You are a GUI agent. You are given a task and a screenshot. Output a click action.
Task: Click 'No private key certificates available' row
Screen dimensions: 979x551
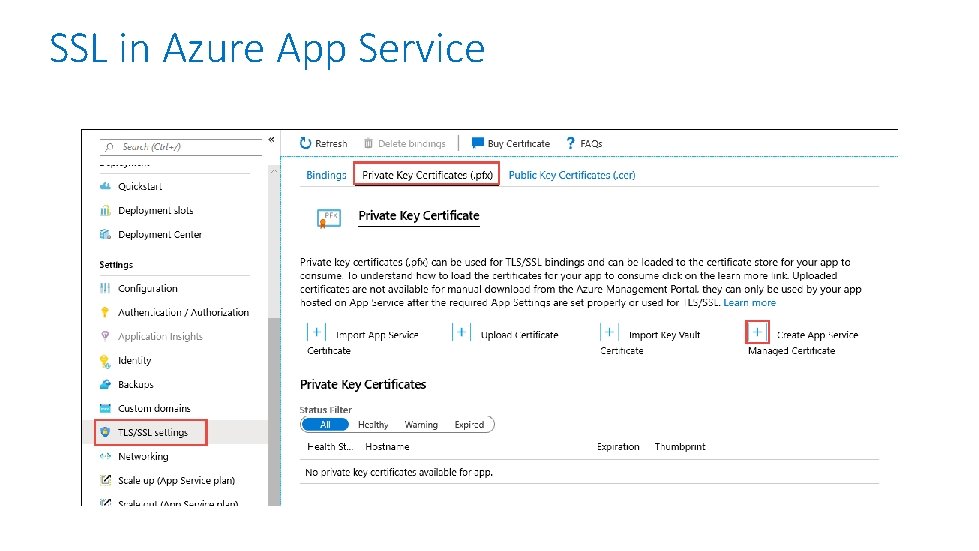pyautogui.click(x=589, y=472)
